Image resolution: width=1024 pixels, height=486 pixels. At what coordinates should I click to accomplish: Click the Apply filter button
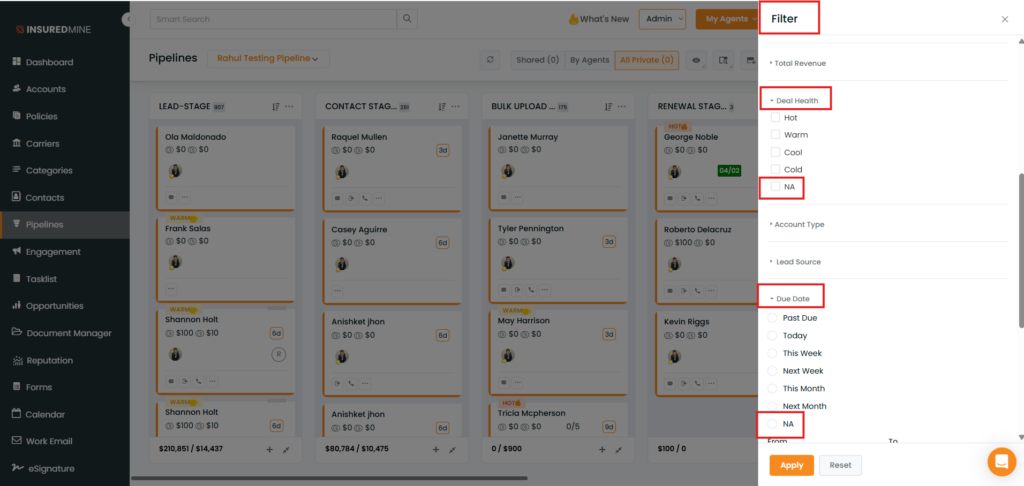[791, 465]
